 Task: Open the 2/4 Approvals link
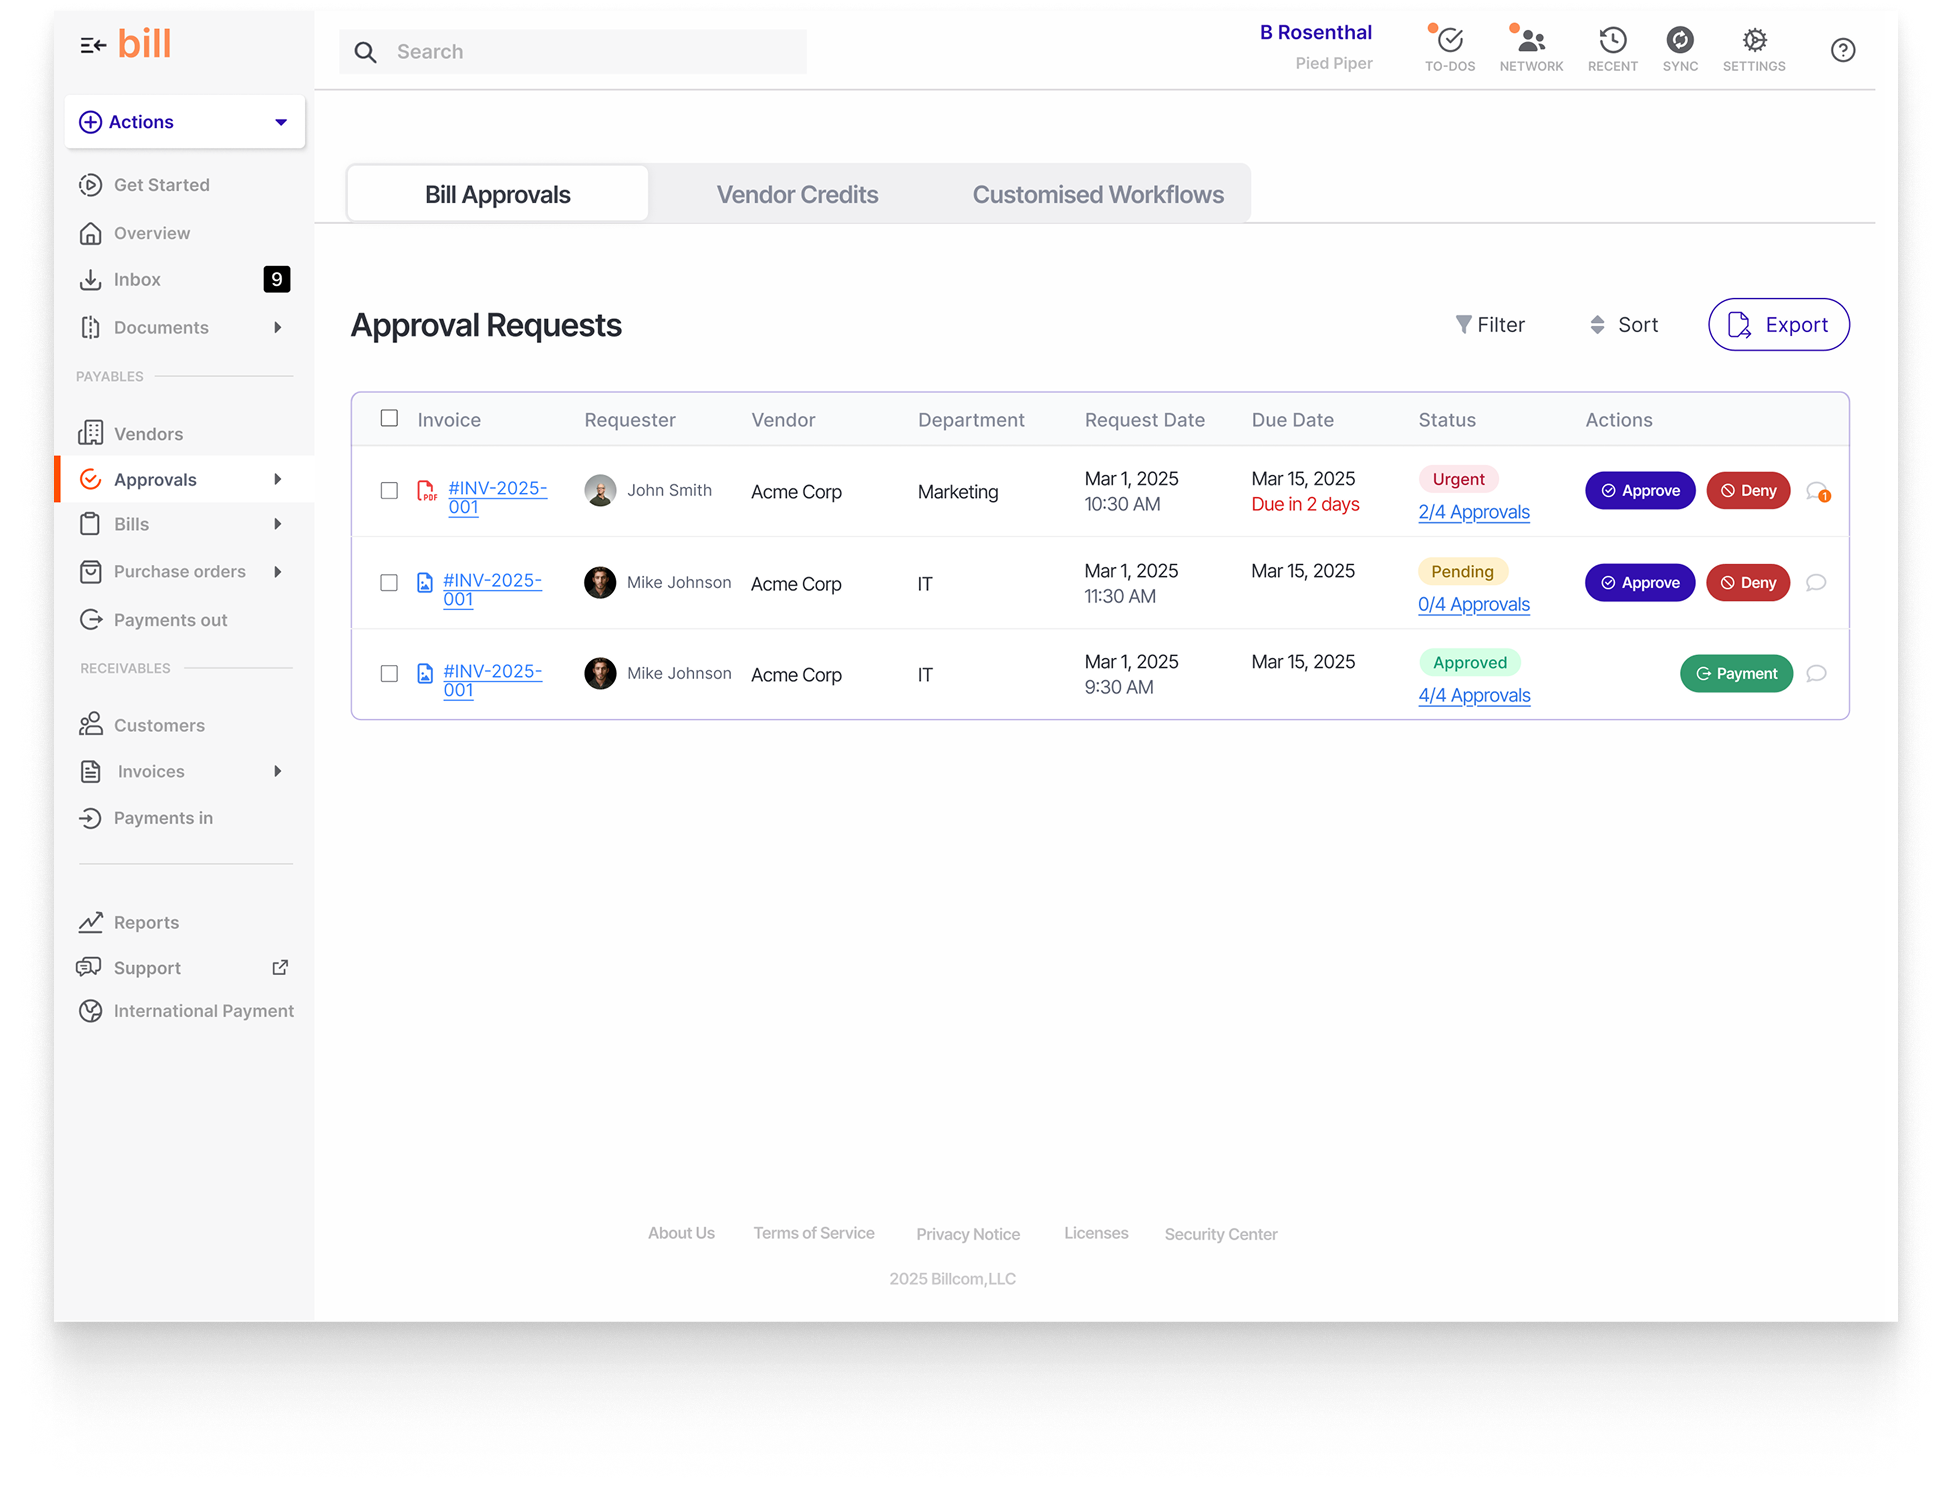1473,513
